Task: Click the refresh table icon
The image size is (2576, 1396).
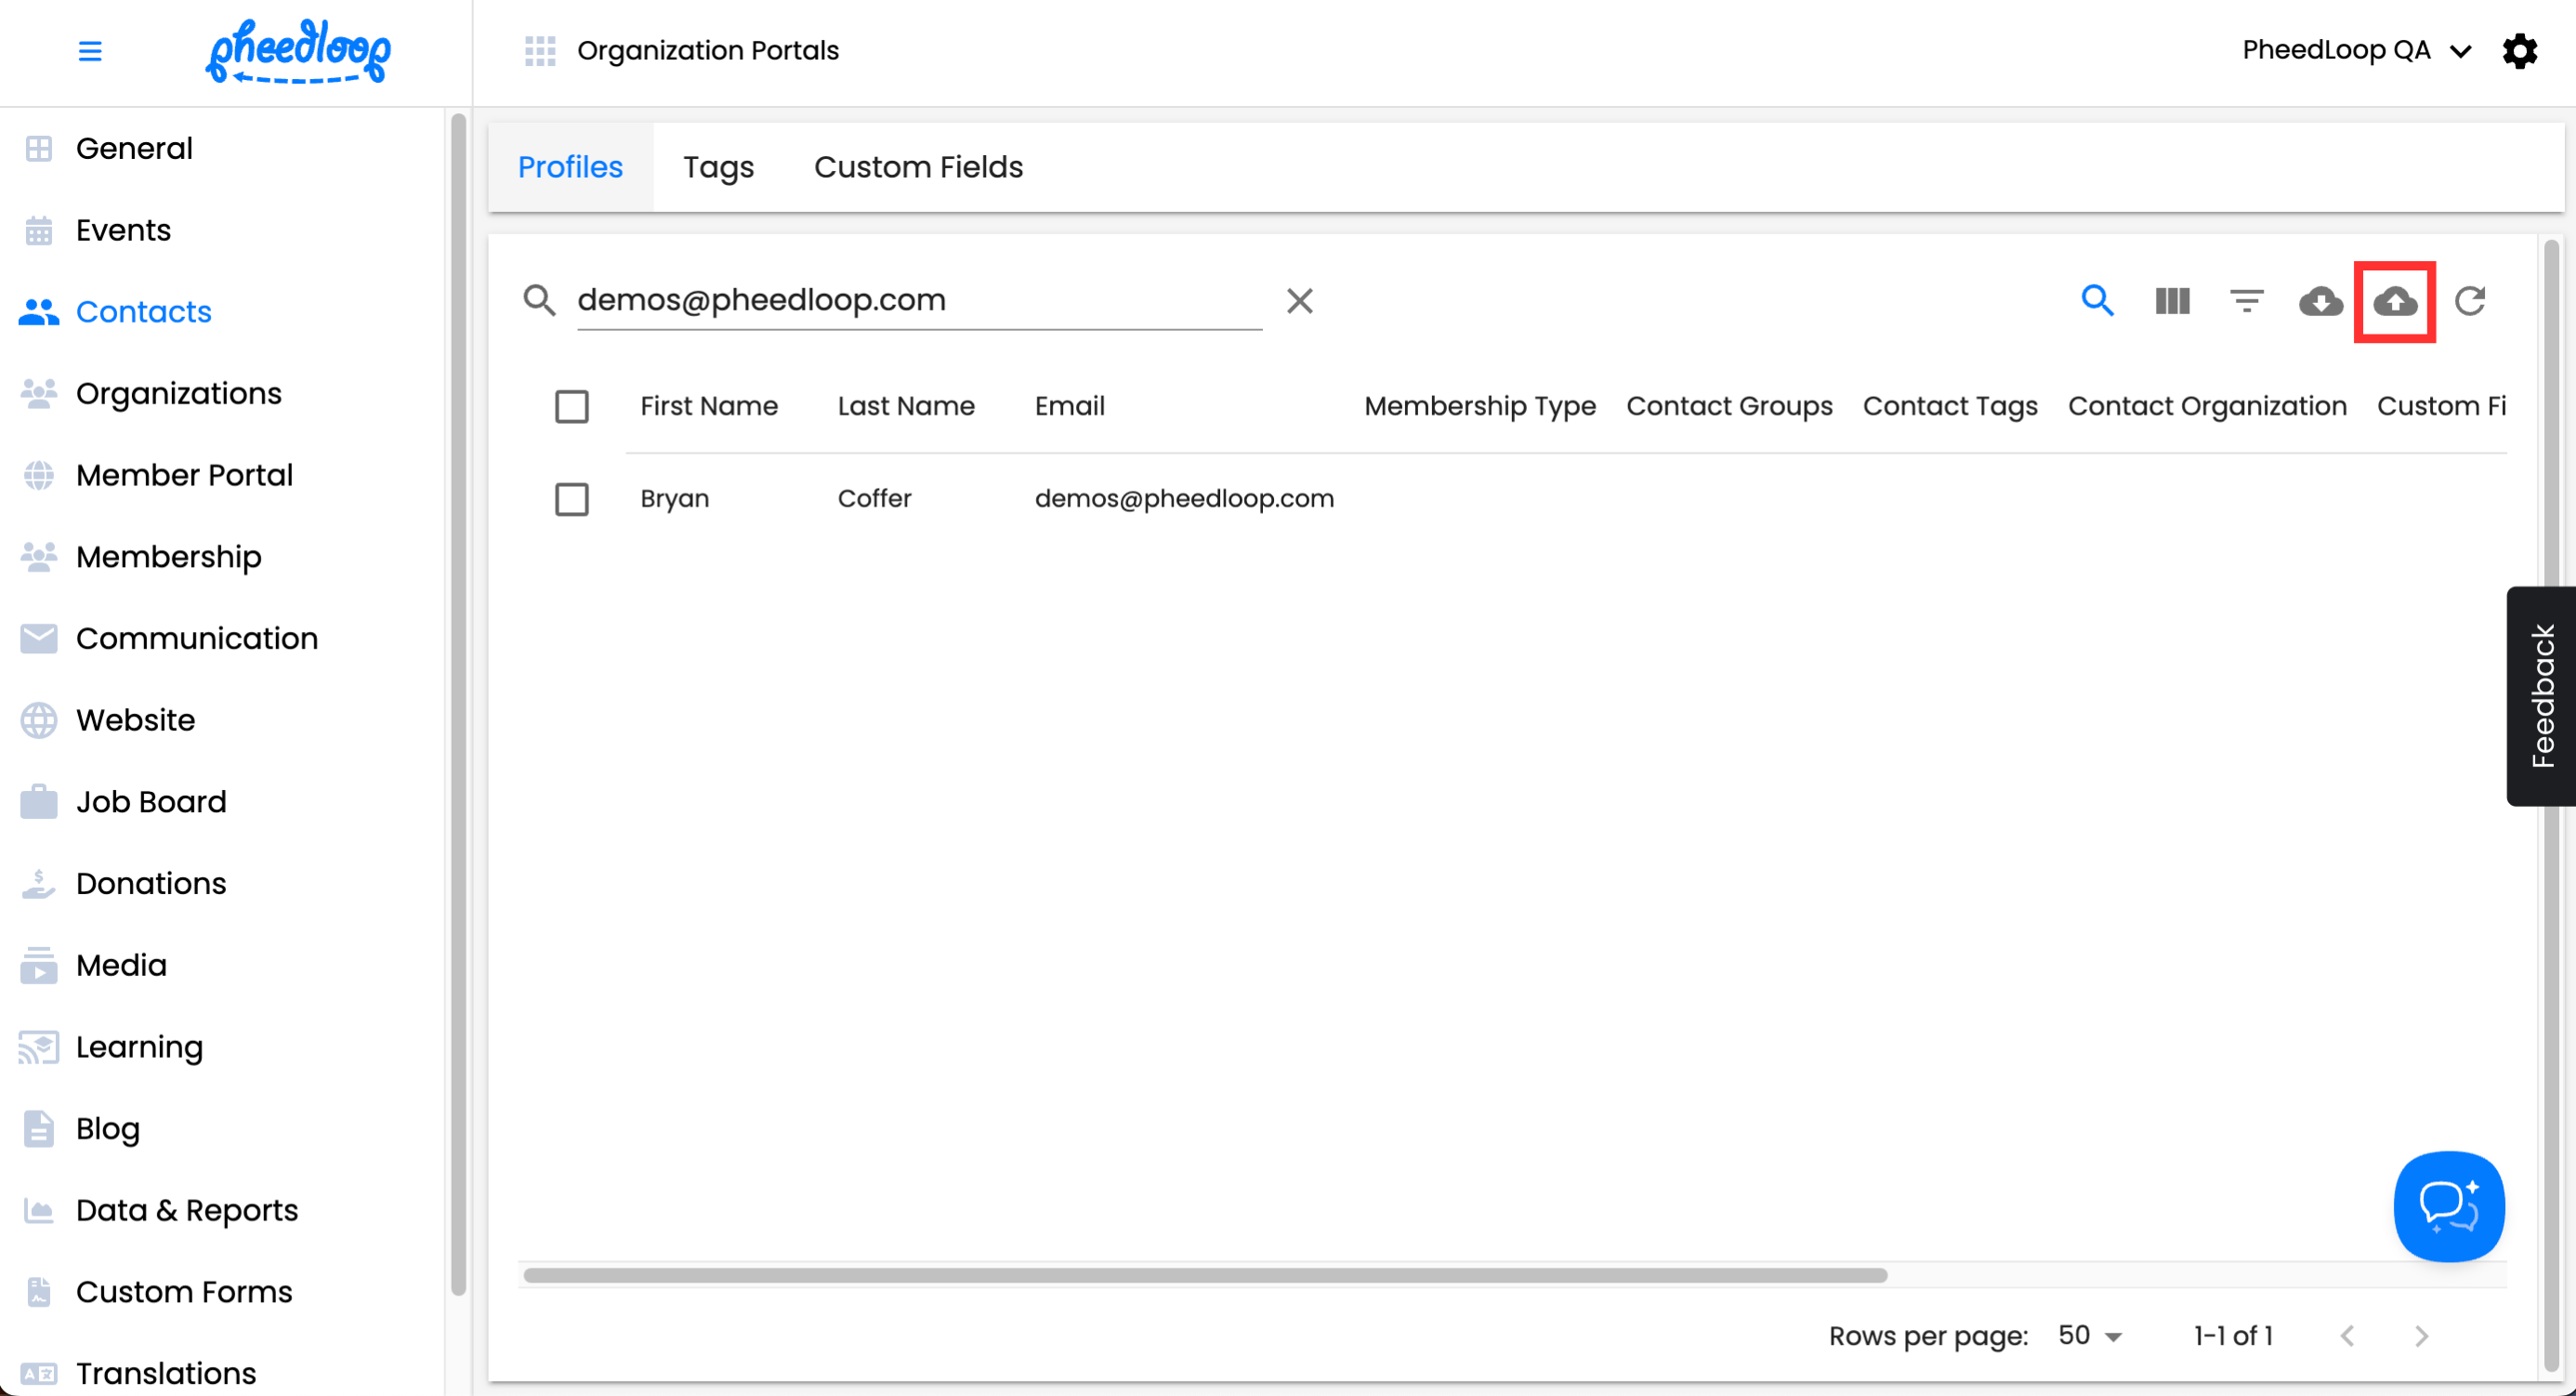Action: tap(2469, 301)
